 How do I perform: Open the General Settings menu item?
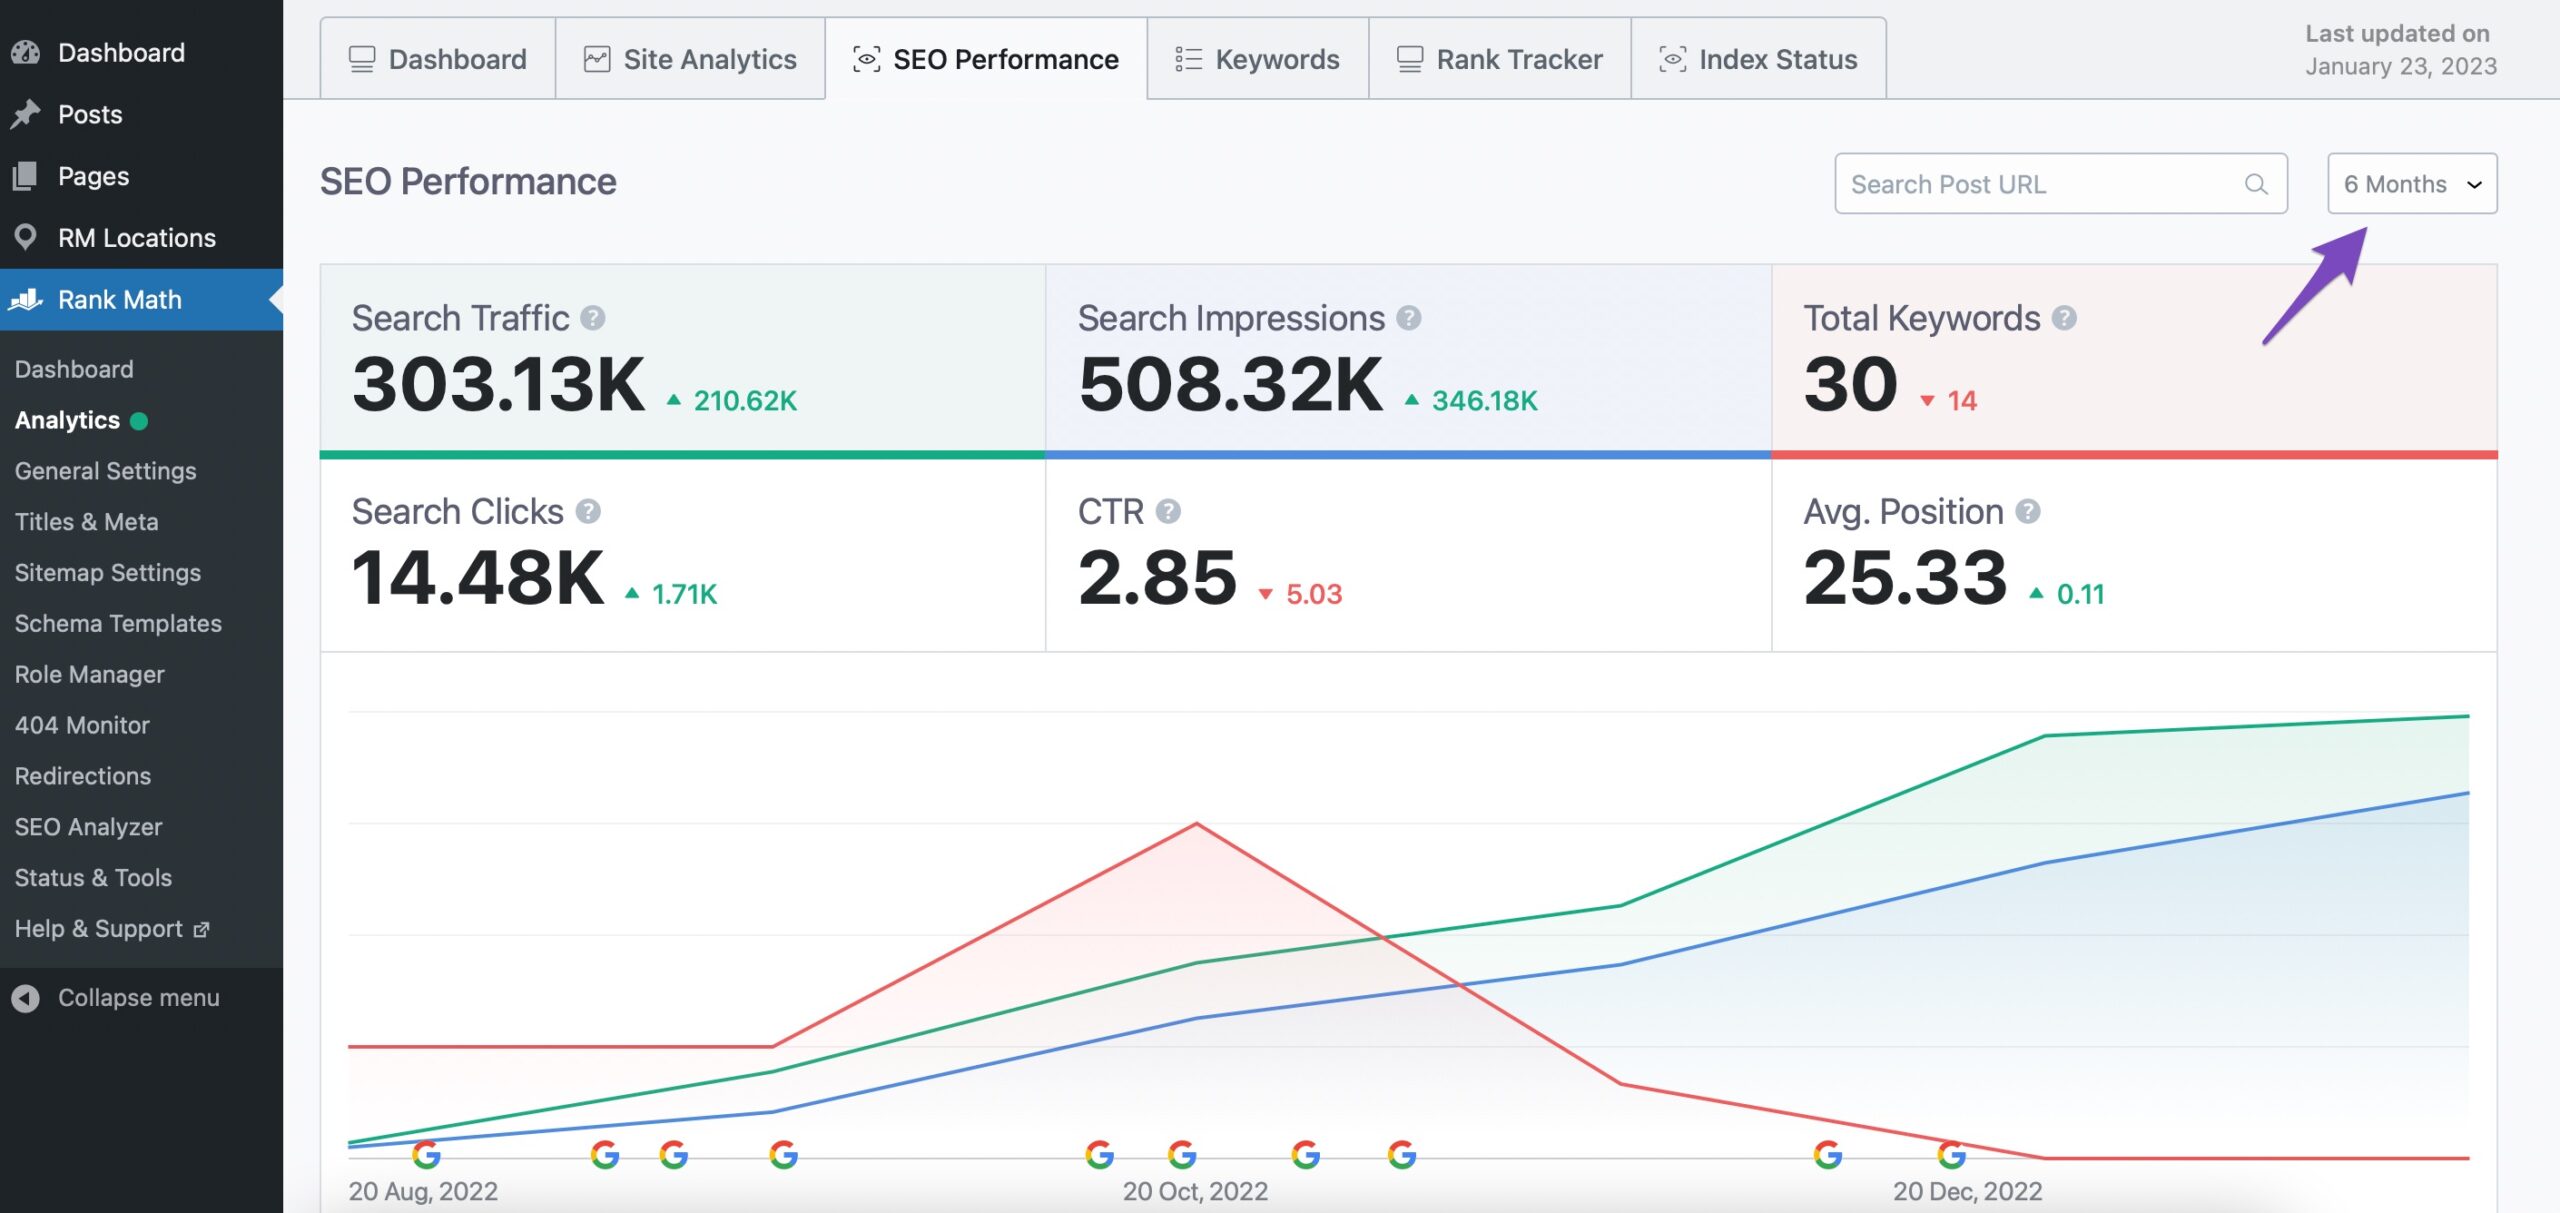pyautogui.click(x=104, y=472)
